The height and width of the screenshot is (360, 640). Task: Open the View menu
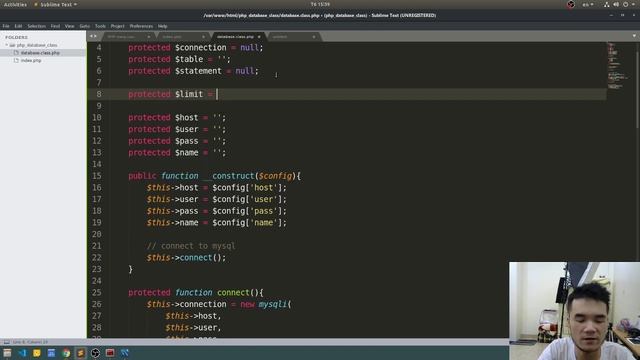point(69,26)
